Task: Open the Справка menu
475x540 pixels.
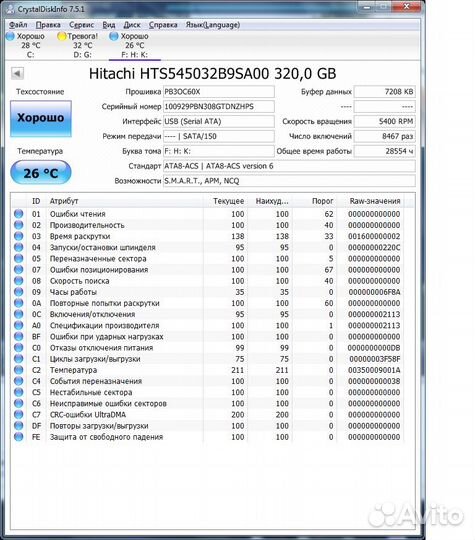Action: tap(163, 25)
